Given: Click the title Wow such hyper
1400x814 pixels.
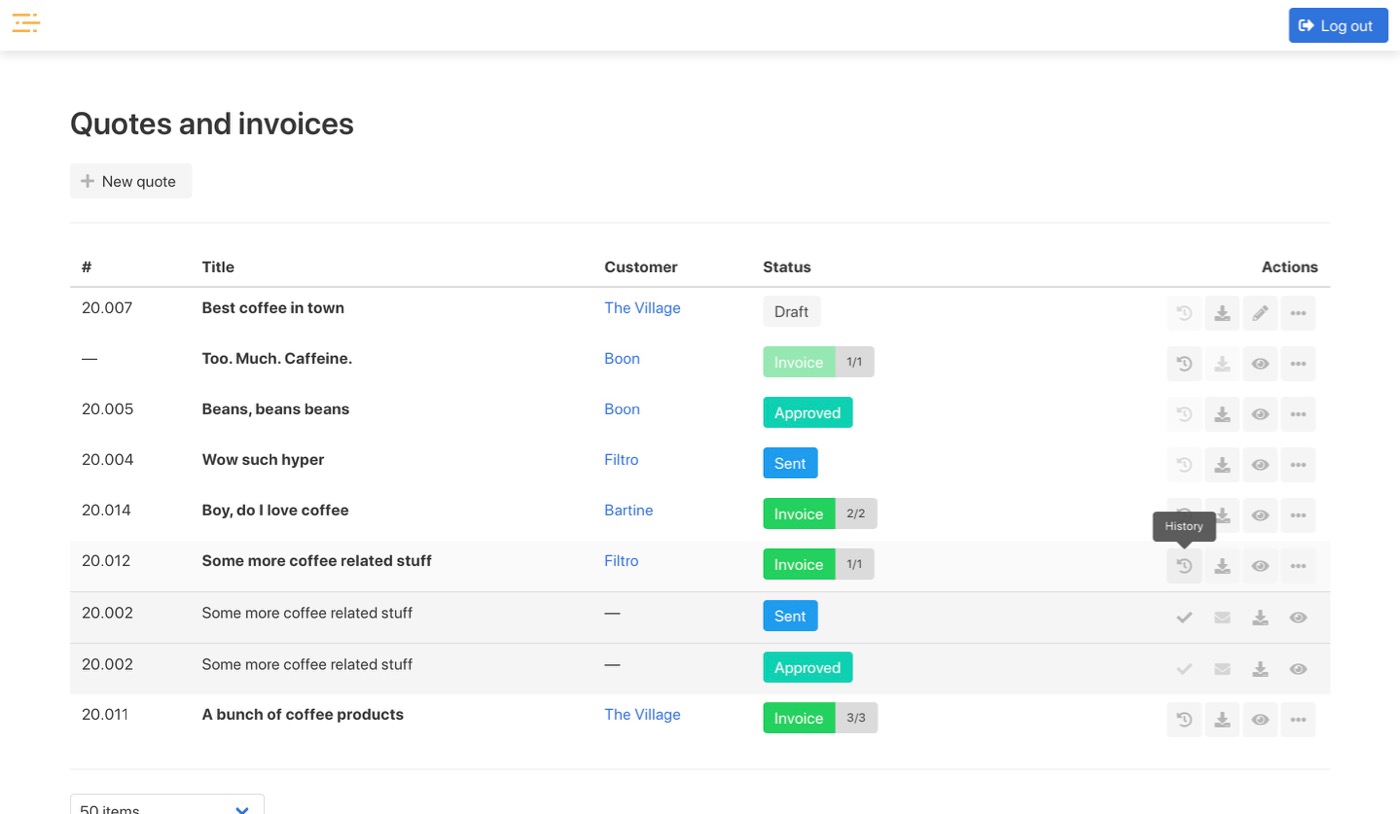Looking at the screenshot, I should (263, 460).
